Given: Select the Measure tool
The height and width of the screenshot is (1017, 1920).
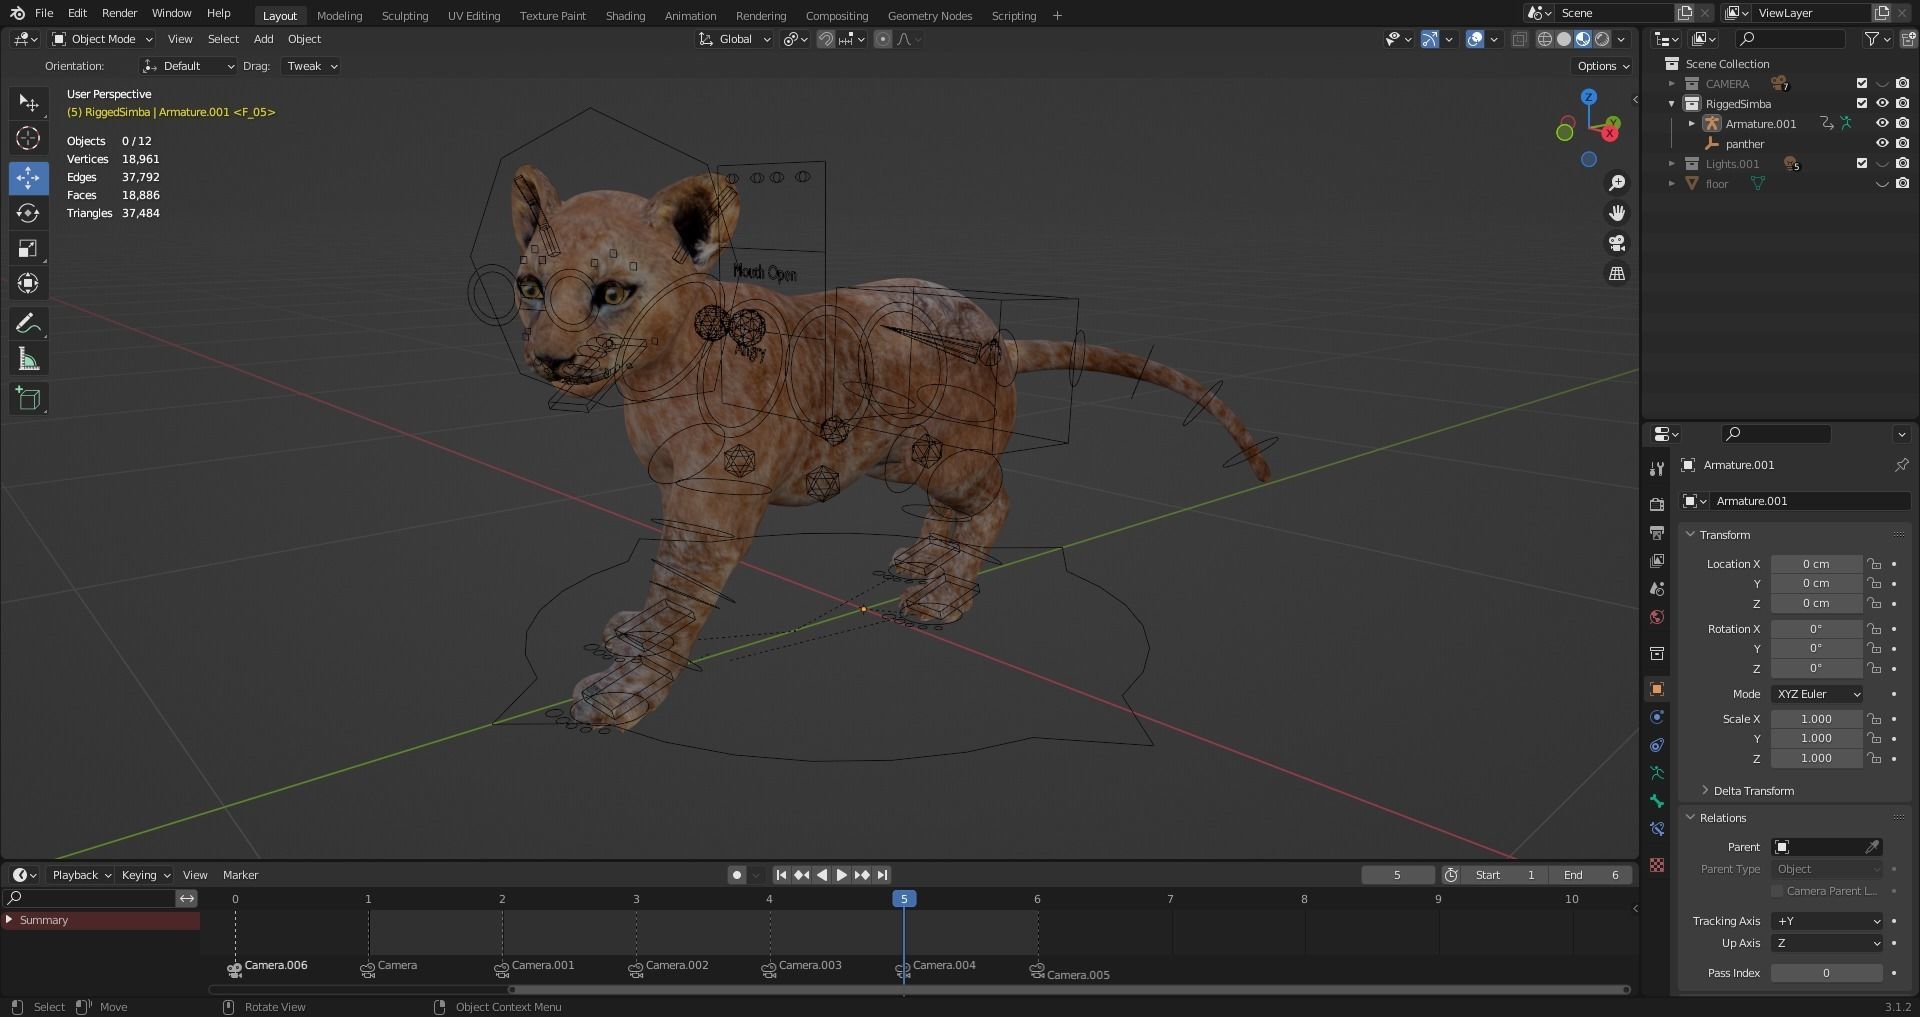Looking at the screenshot, I should tap(28, 359).
